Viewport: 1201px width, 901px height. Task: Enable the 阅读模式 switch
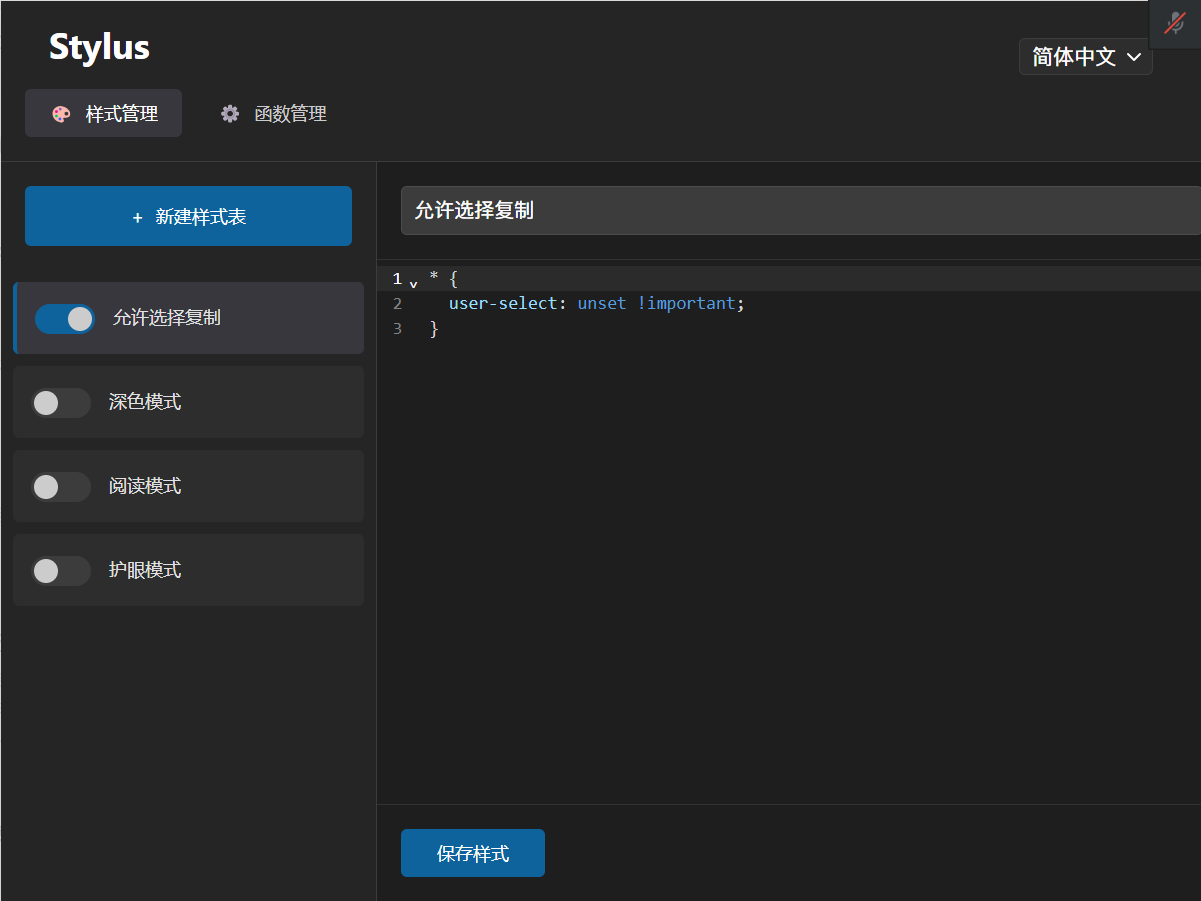(x=61, y=487)
